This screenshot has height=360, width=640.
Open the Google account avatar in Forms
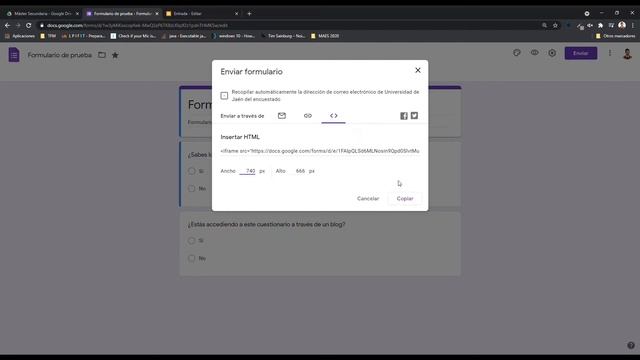[x=627, y=53]
